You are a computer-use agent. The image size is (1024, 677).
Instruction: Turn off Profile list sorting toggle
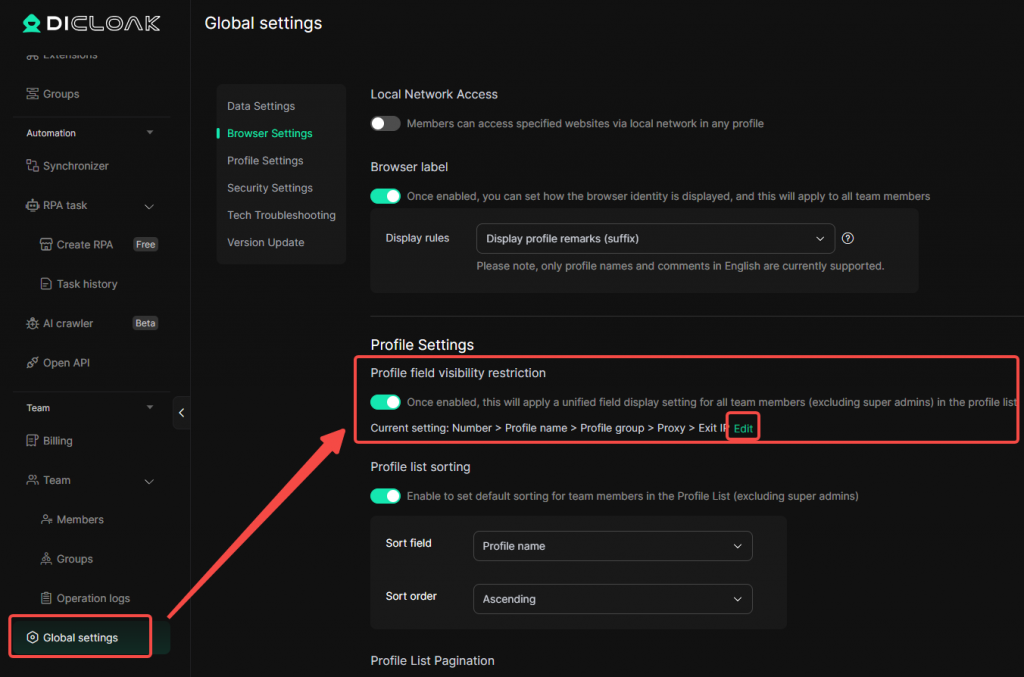385,496
